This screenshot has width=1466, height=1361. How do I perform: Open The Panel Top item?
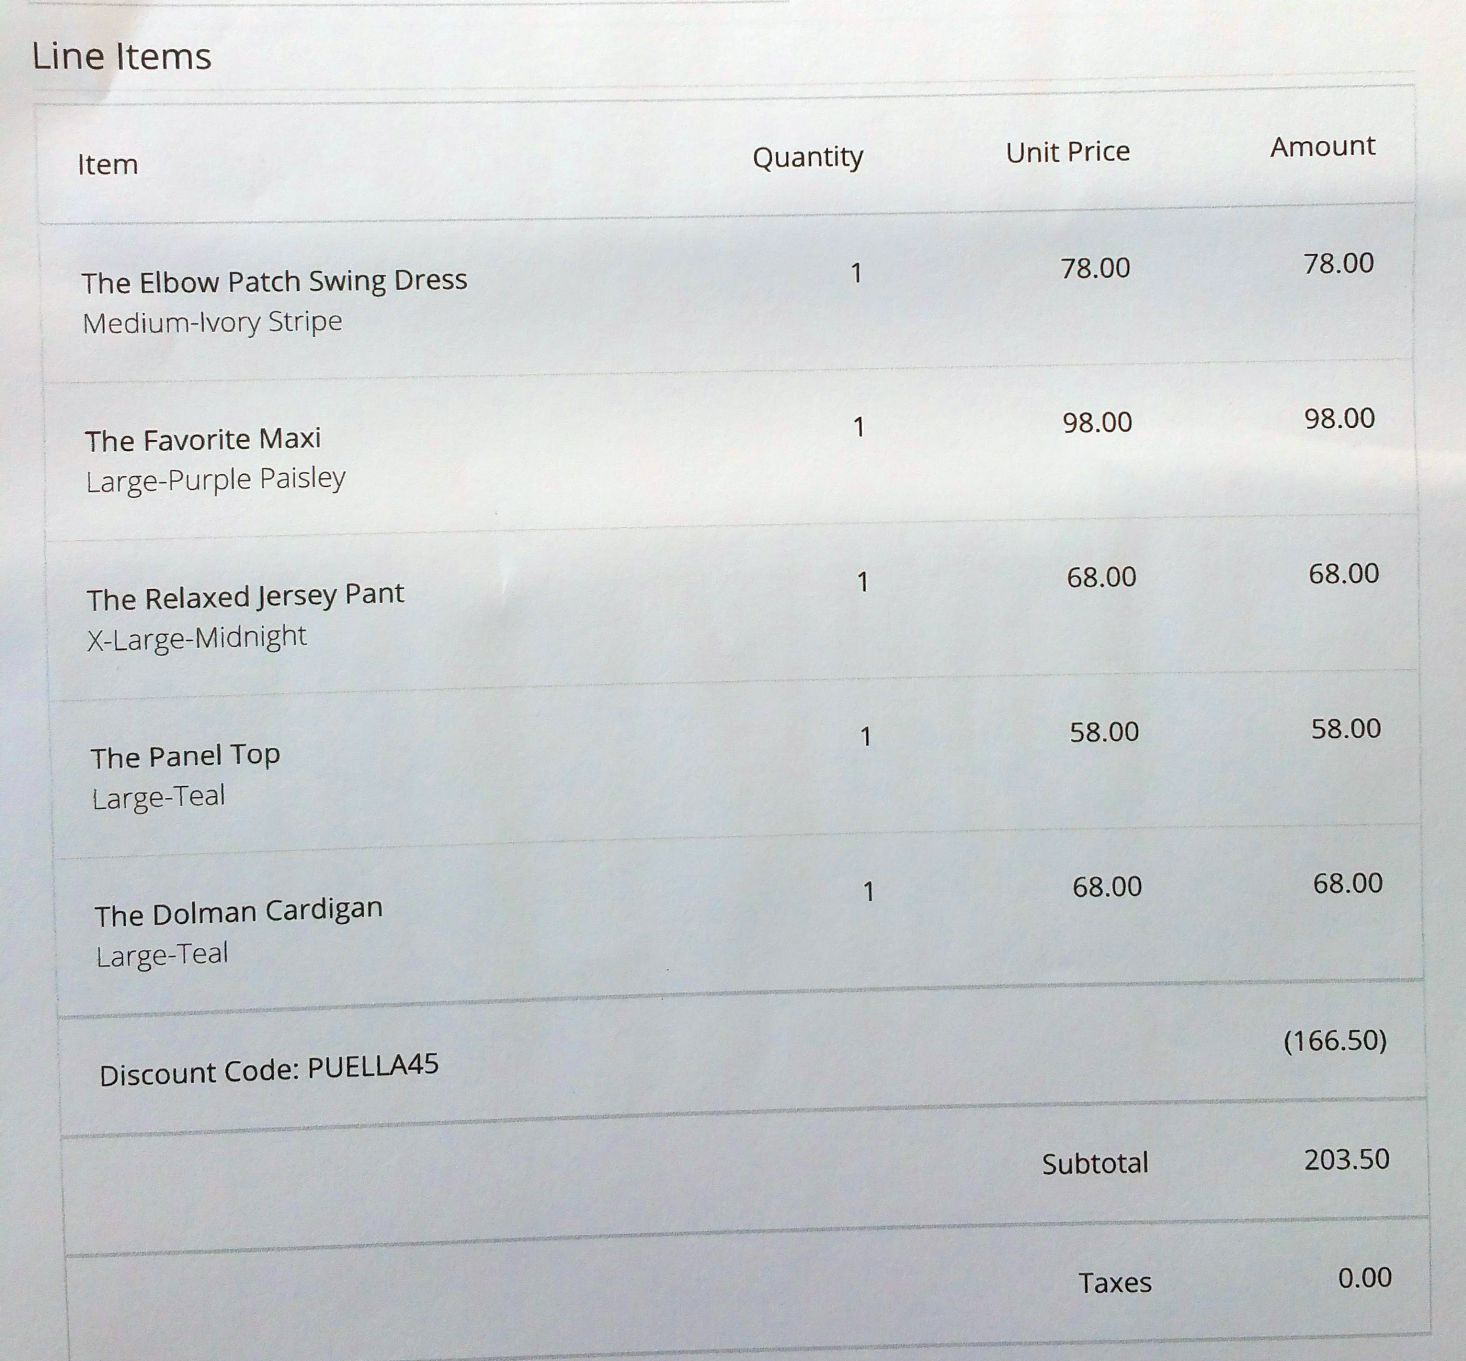click(x=185, y=756)
